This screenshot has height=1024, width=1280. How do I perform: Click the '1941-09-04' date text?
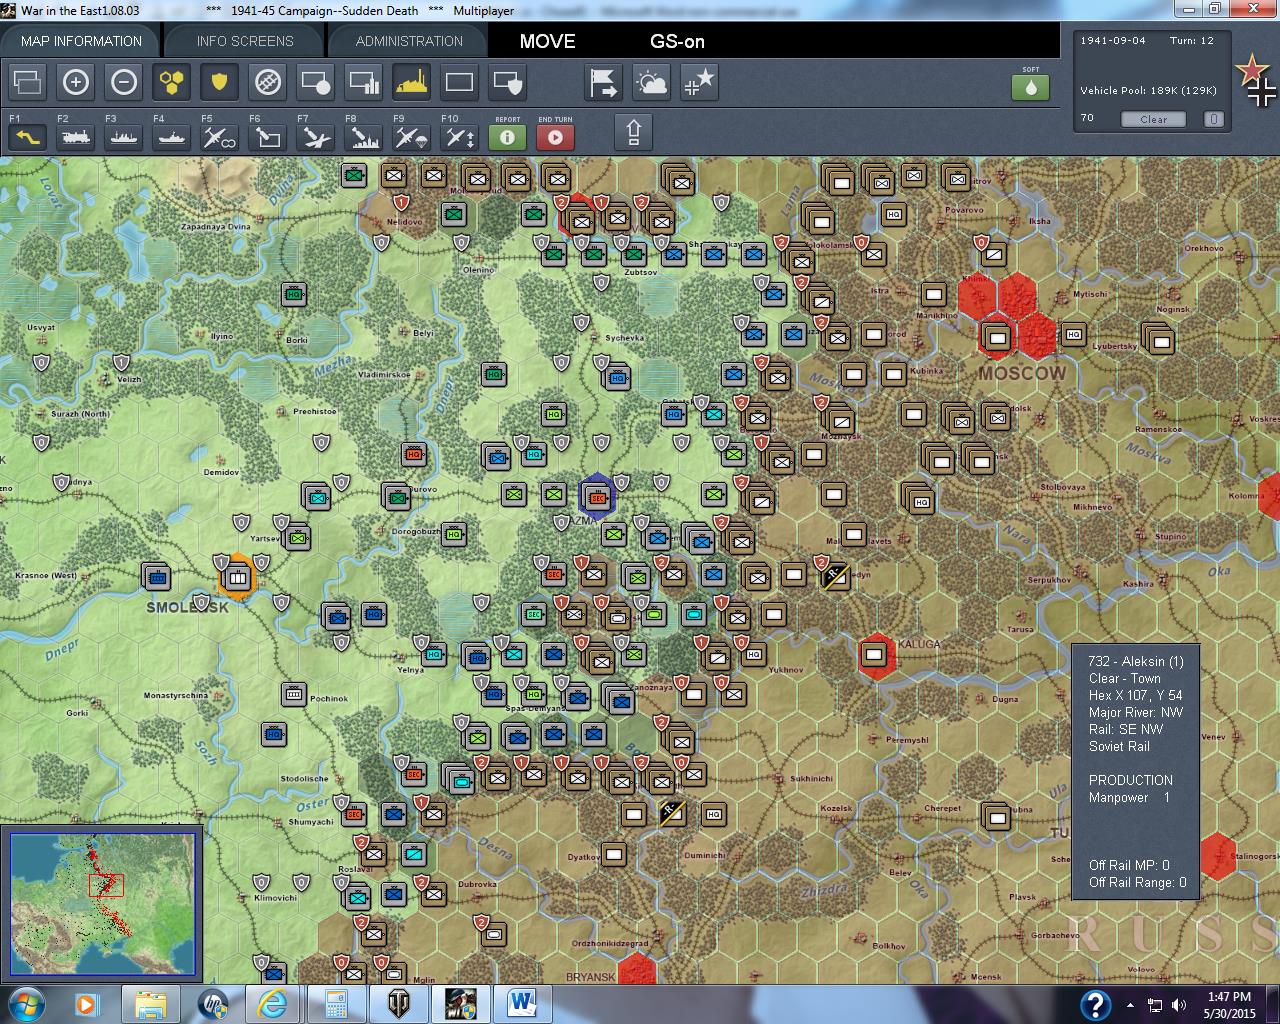[x=1113, y=41]
